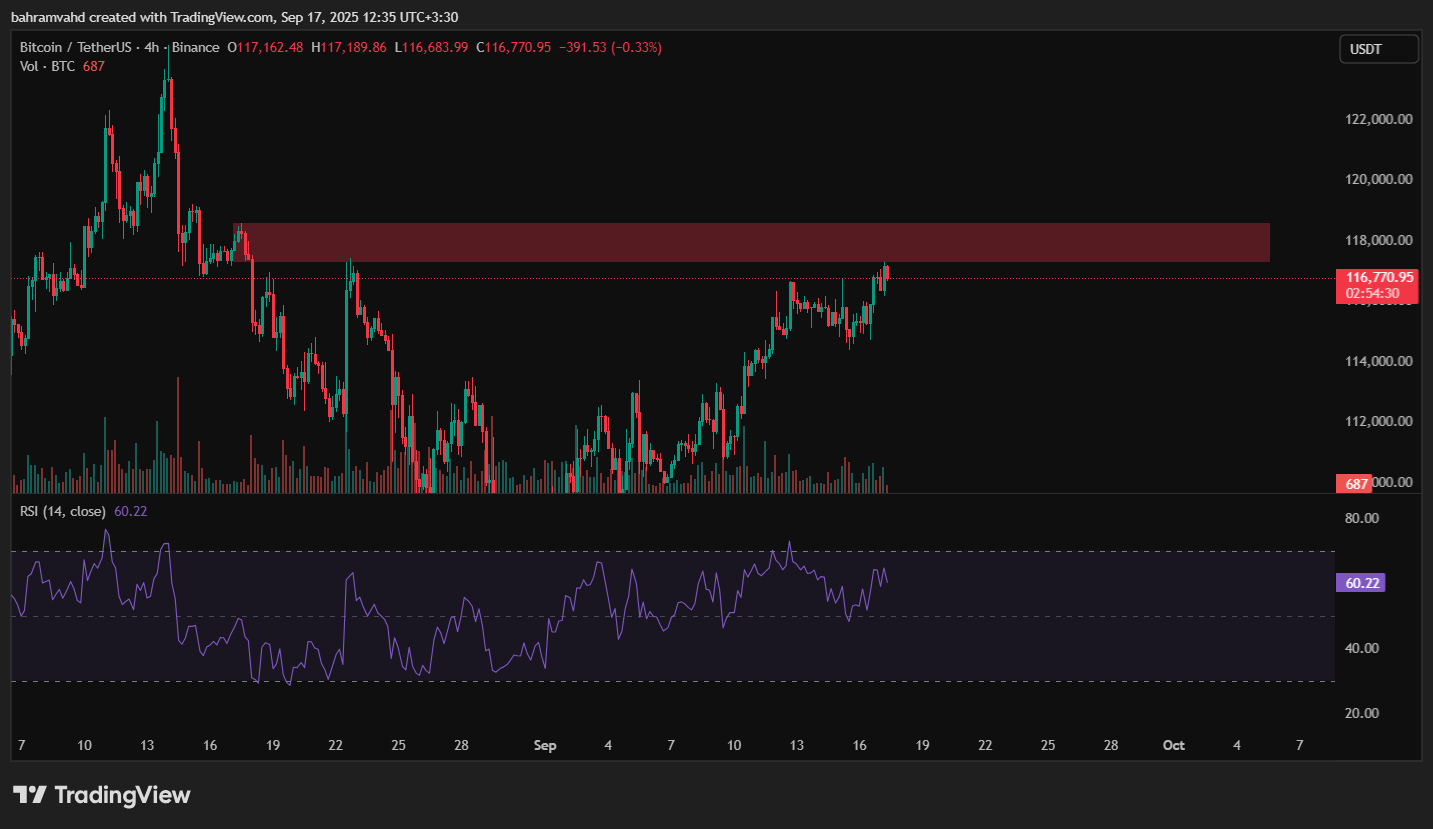The height and width of the screenshot is (829, 1433).
Task: Click the TradingView wordmark text at bottom
Action: [121, 795]
